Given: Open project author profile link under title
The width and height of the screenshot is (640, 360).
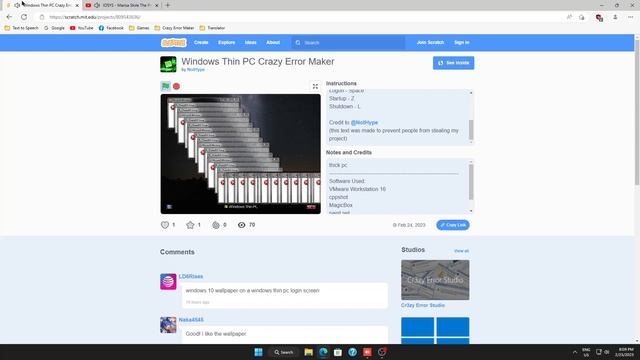Looking at the screenshot, I should (196, 70).
